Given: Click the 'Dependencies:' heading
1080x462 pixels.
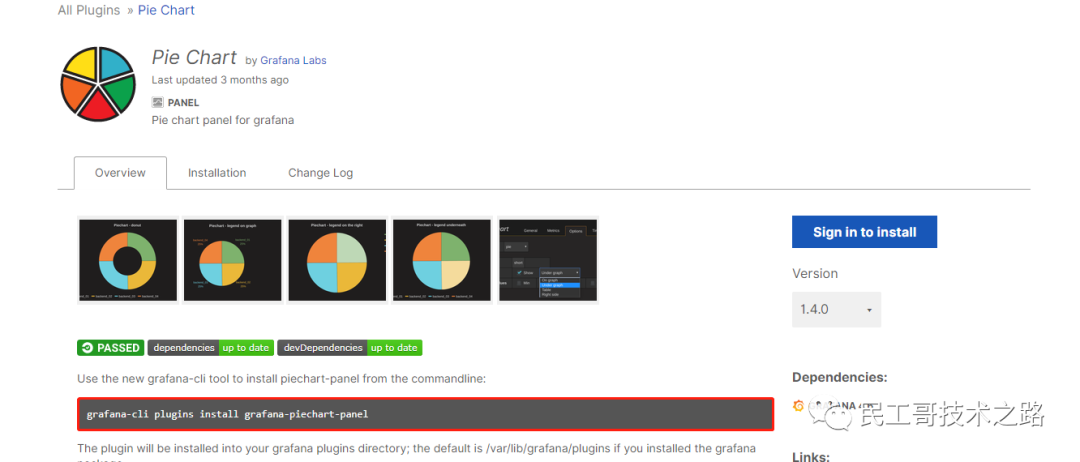Looking at the screenshot, I should pyautogui.click(x=840, y=377).
